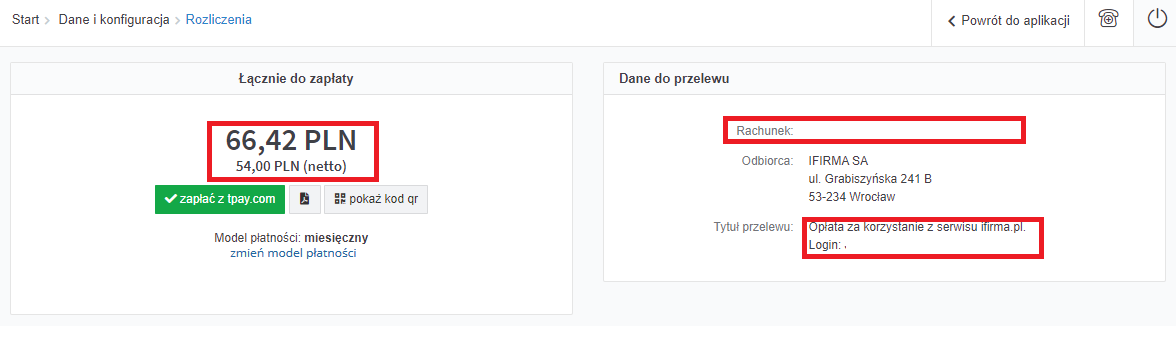Download the PDF document icon button
1176x360 pixels.
(304, 199)
